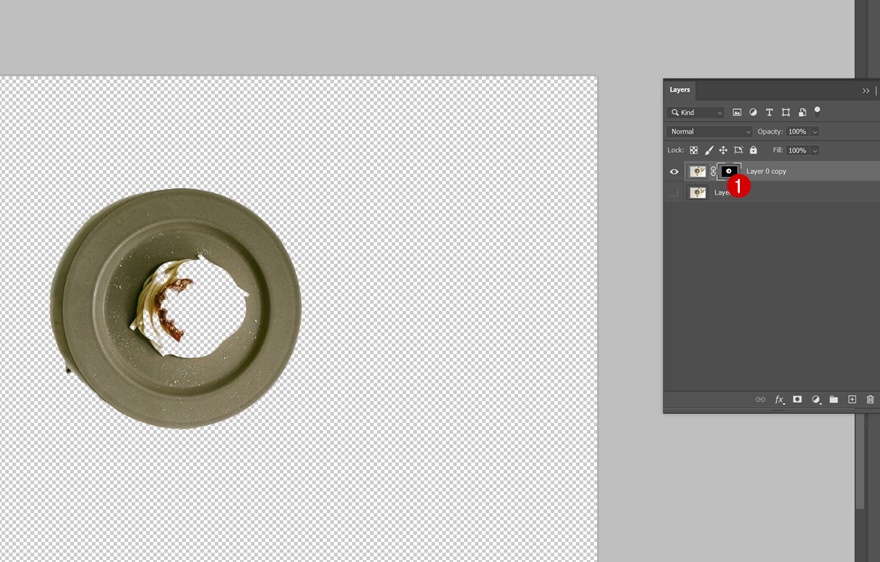Screen dimensions: 880x562
Task: Filter layers by shape layers icon
Action: coord(786,112)
